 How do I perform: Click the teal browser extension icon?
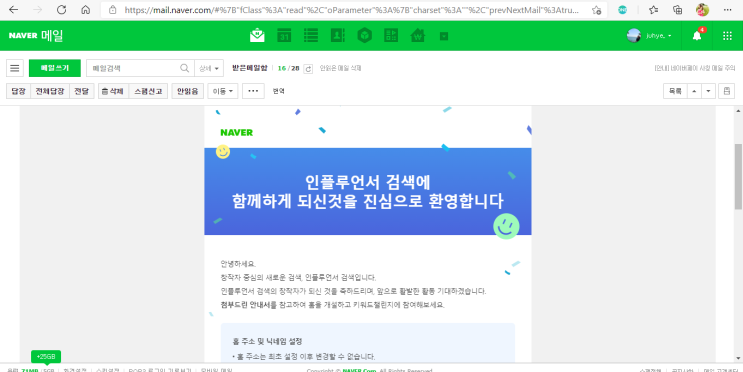(622, 10)
